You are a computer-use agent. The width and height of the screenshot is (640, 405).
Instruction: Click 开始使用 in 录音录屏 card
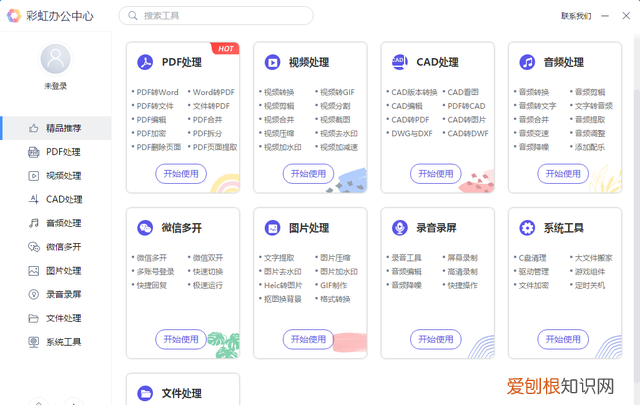tap(436, 339)
